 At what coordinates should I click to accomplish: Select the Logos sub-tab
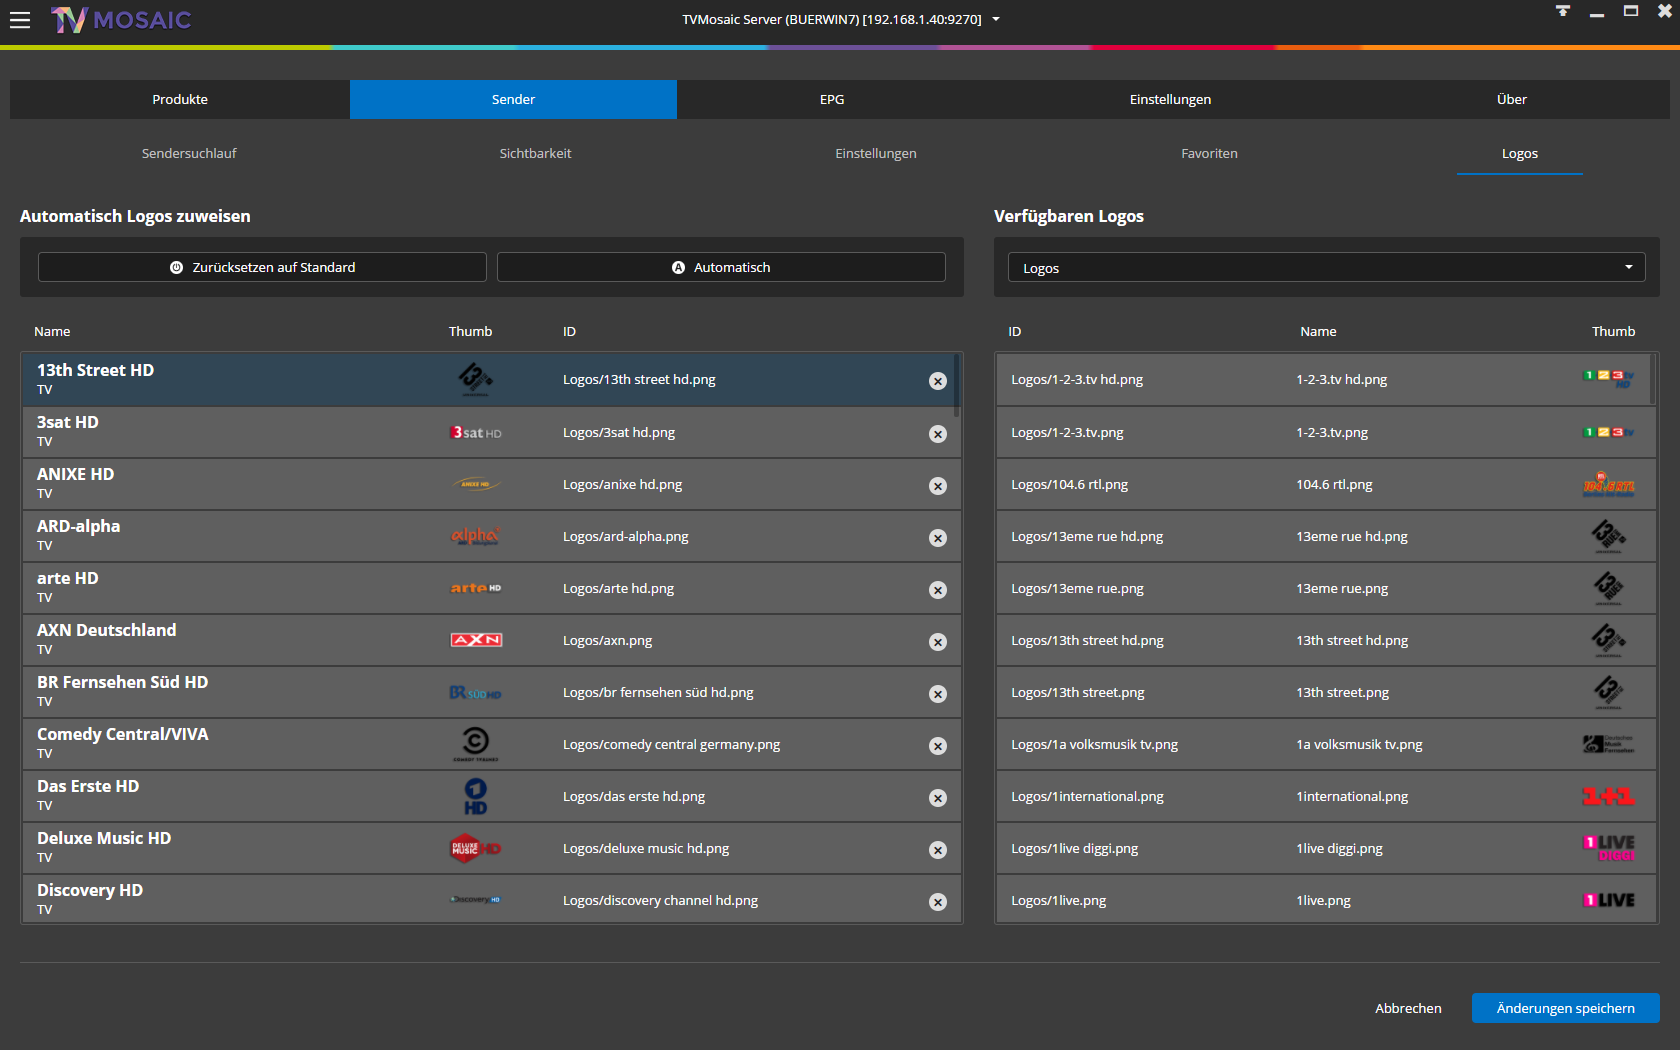point(1519,153)
